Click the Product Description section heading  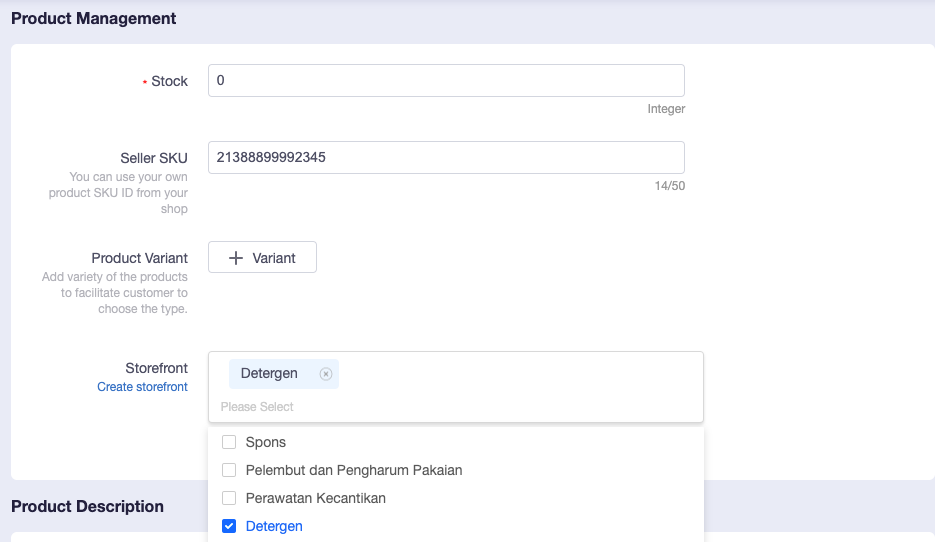coord(87,506)
